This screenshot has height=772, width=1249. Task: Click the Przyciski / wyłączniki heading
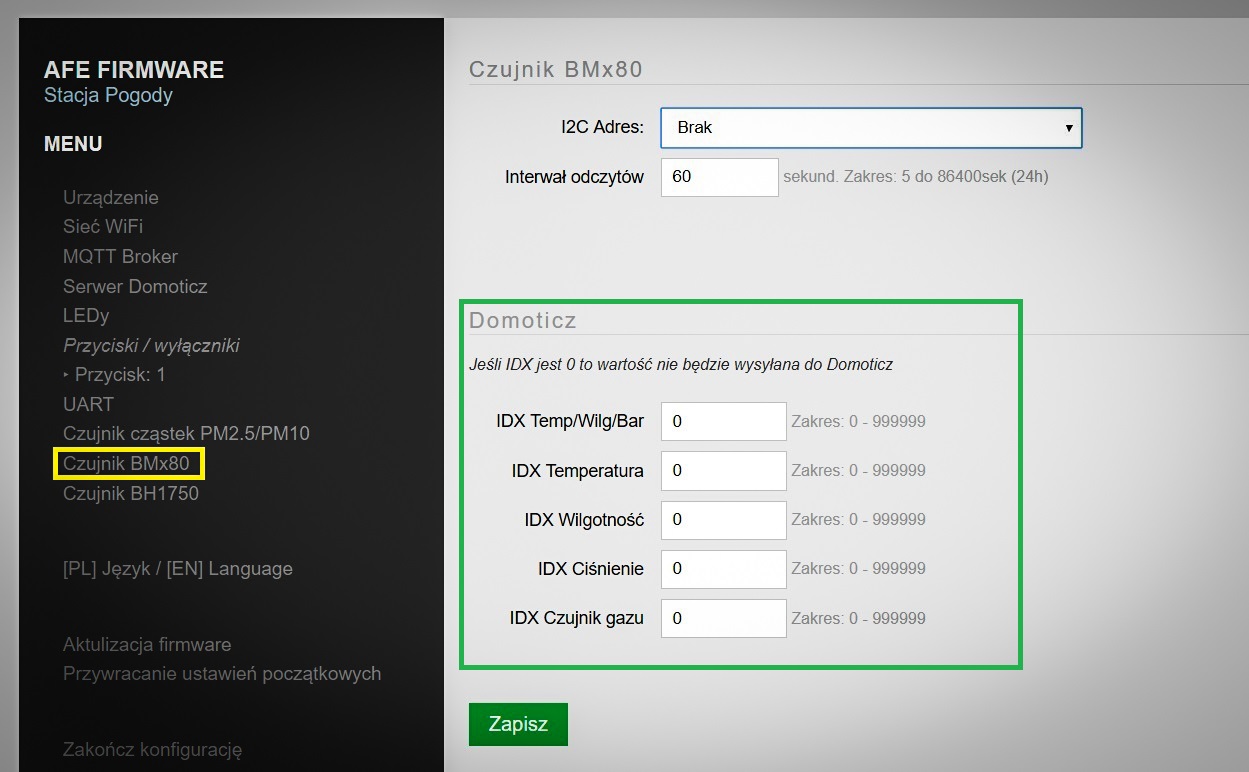[151, 346]
